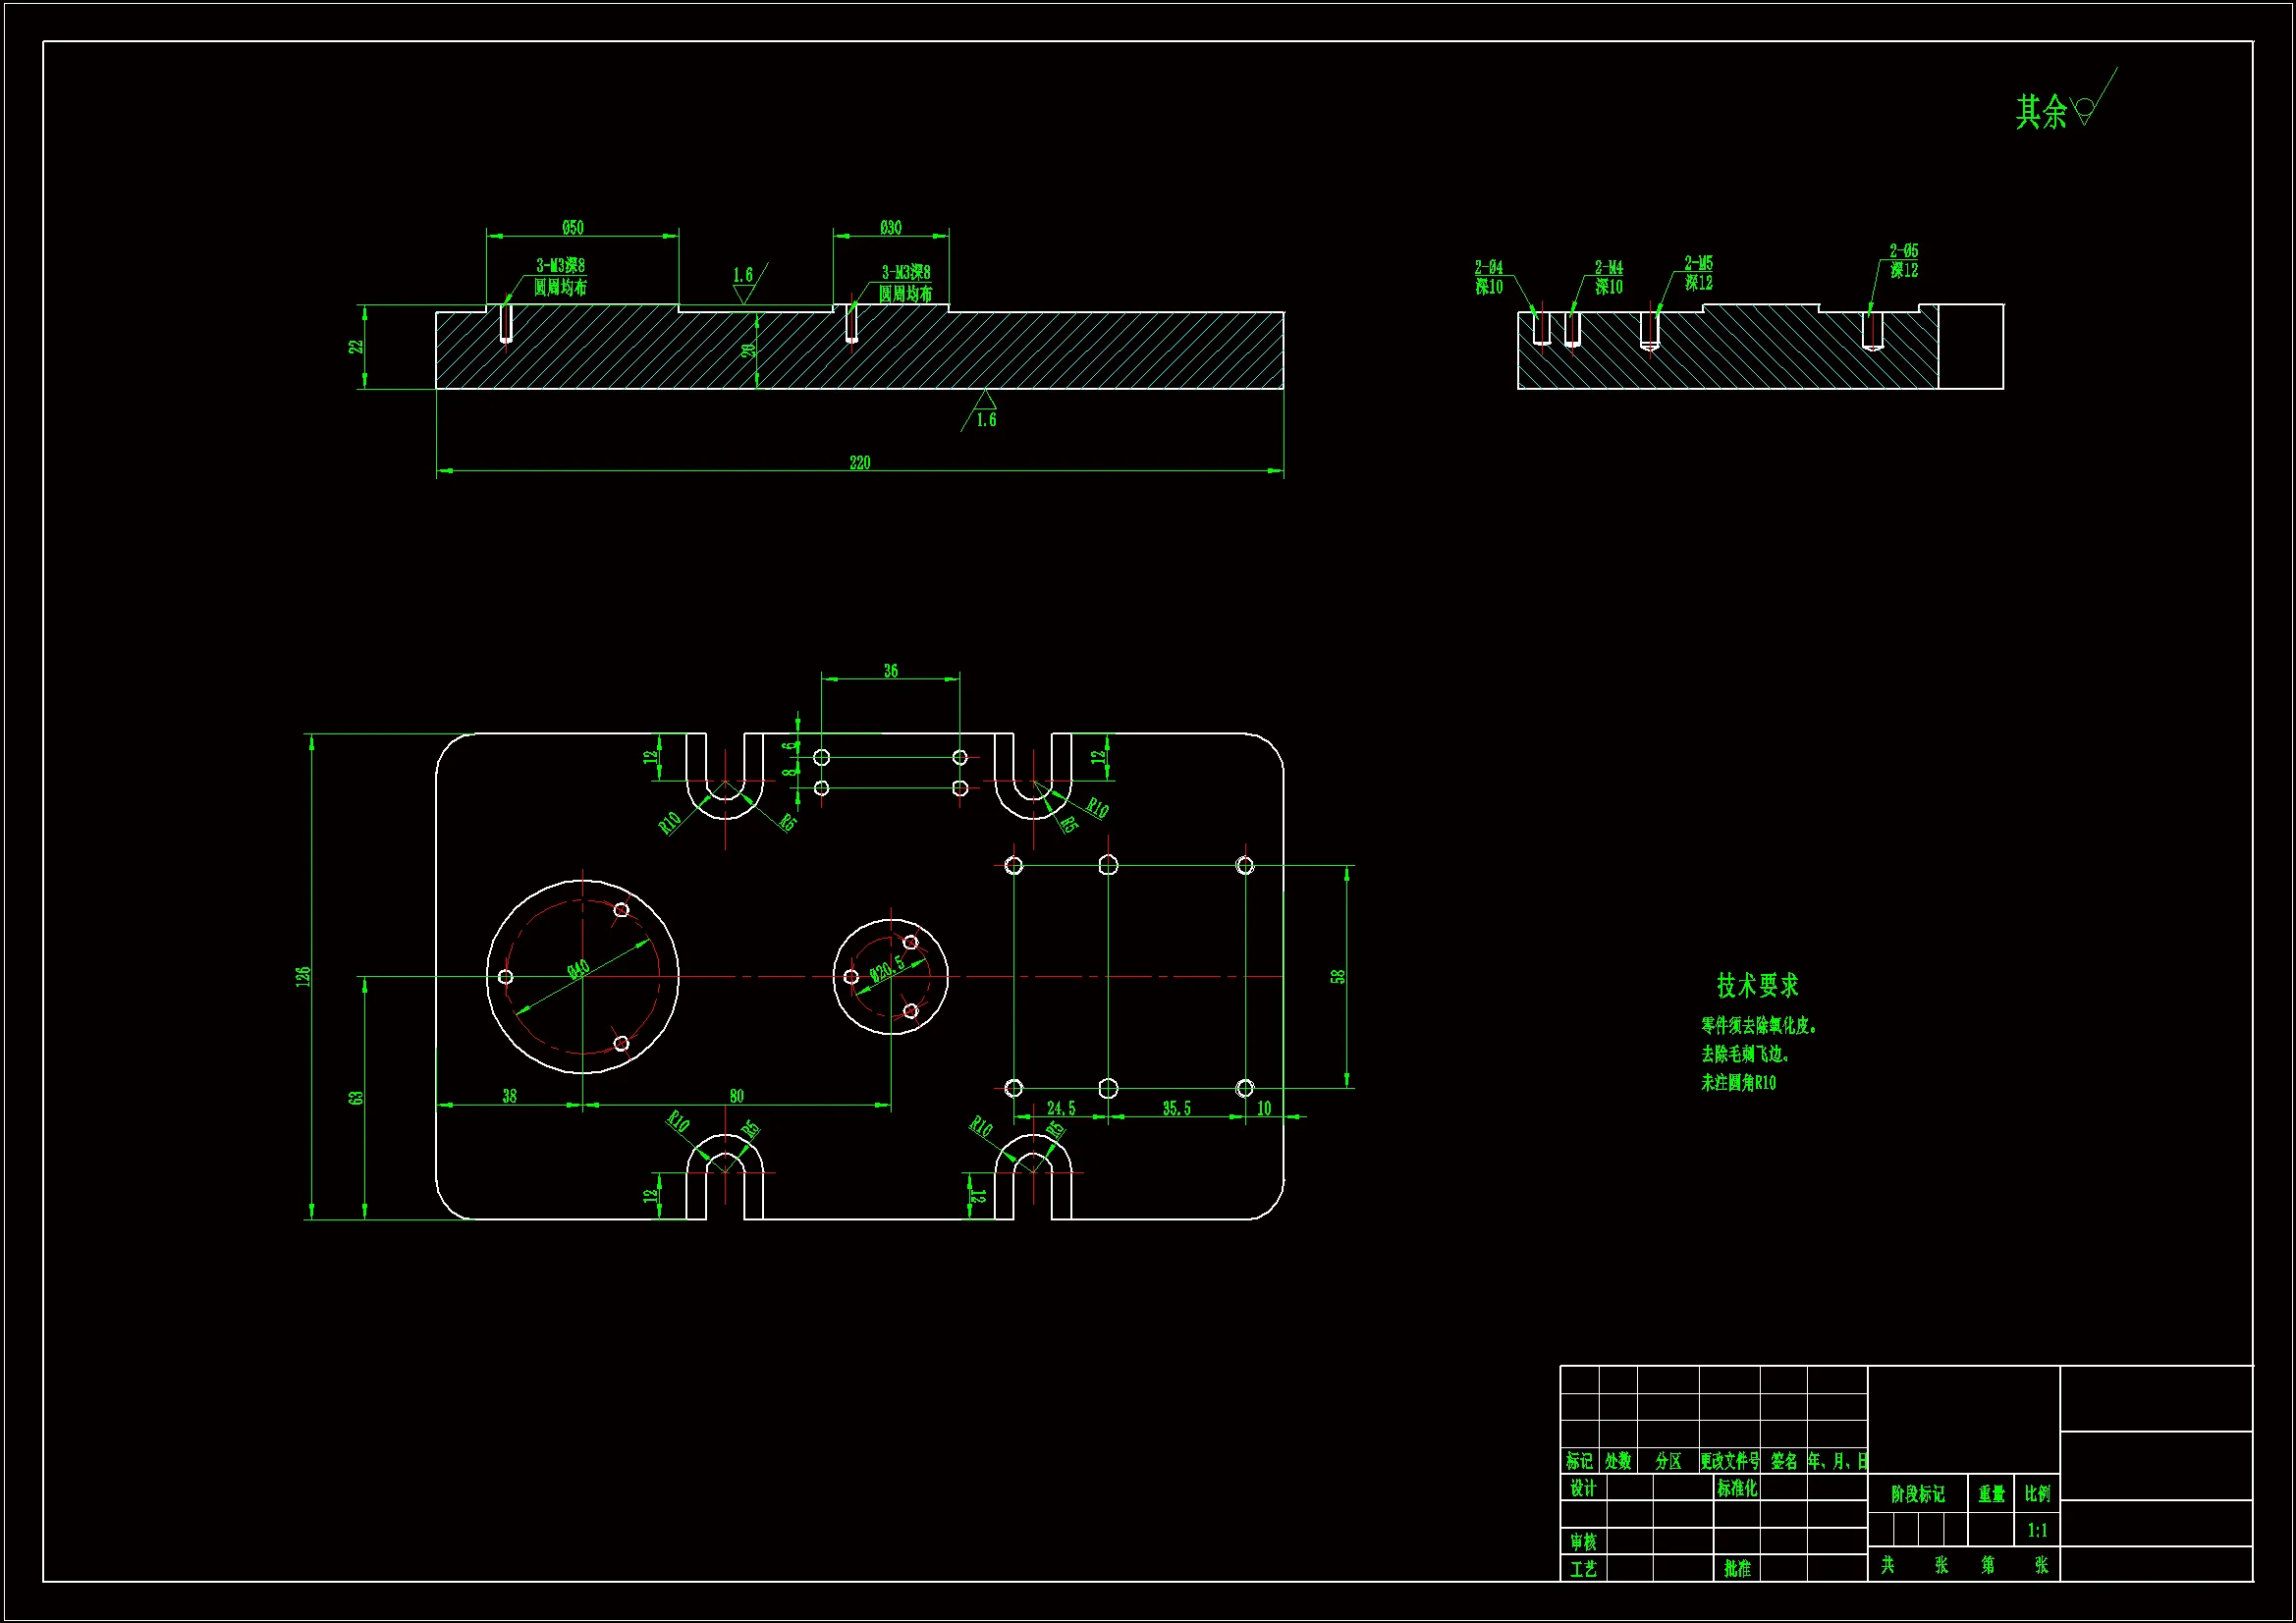Image resolution: width=2296 pixels, height=1623 pixels.
Task: Click the 80 center distance dimension
Action: (x=736, y=1096)
